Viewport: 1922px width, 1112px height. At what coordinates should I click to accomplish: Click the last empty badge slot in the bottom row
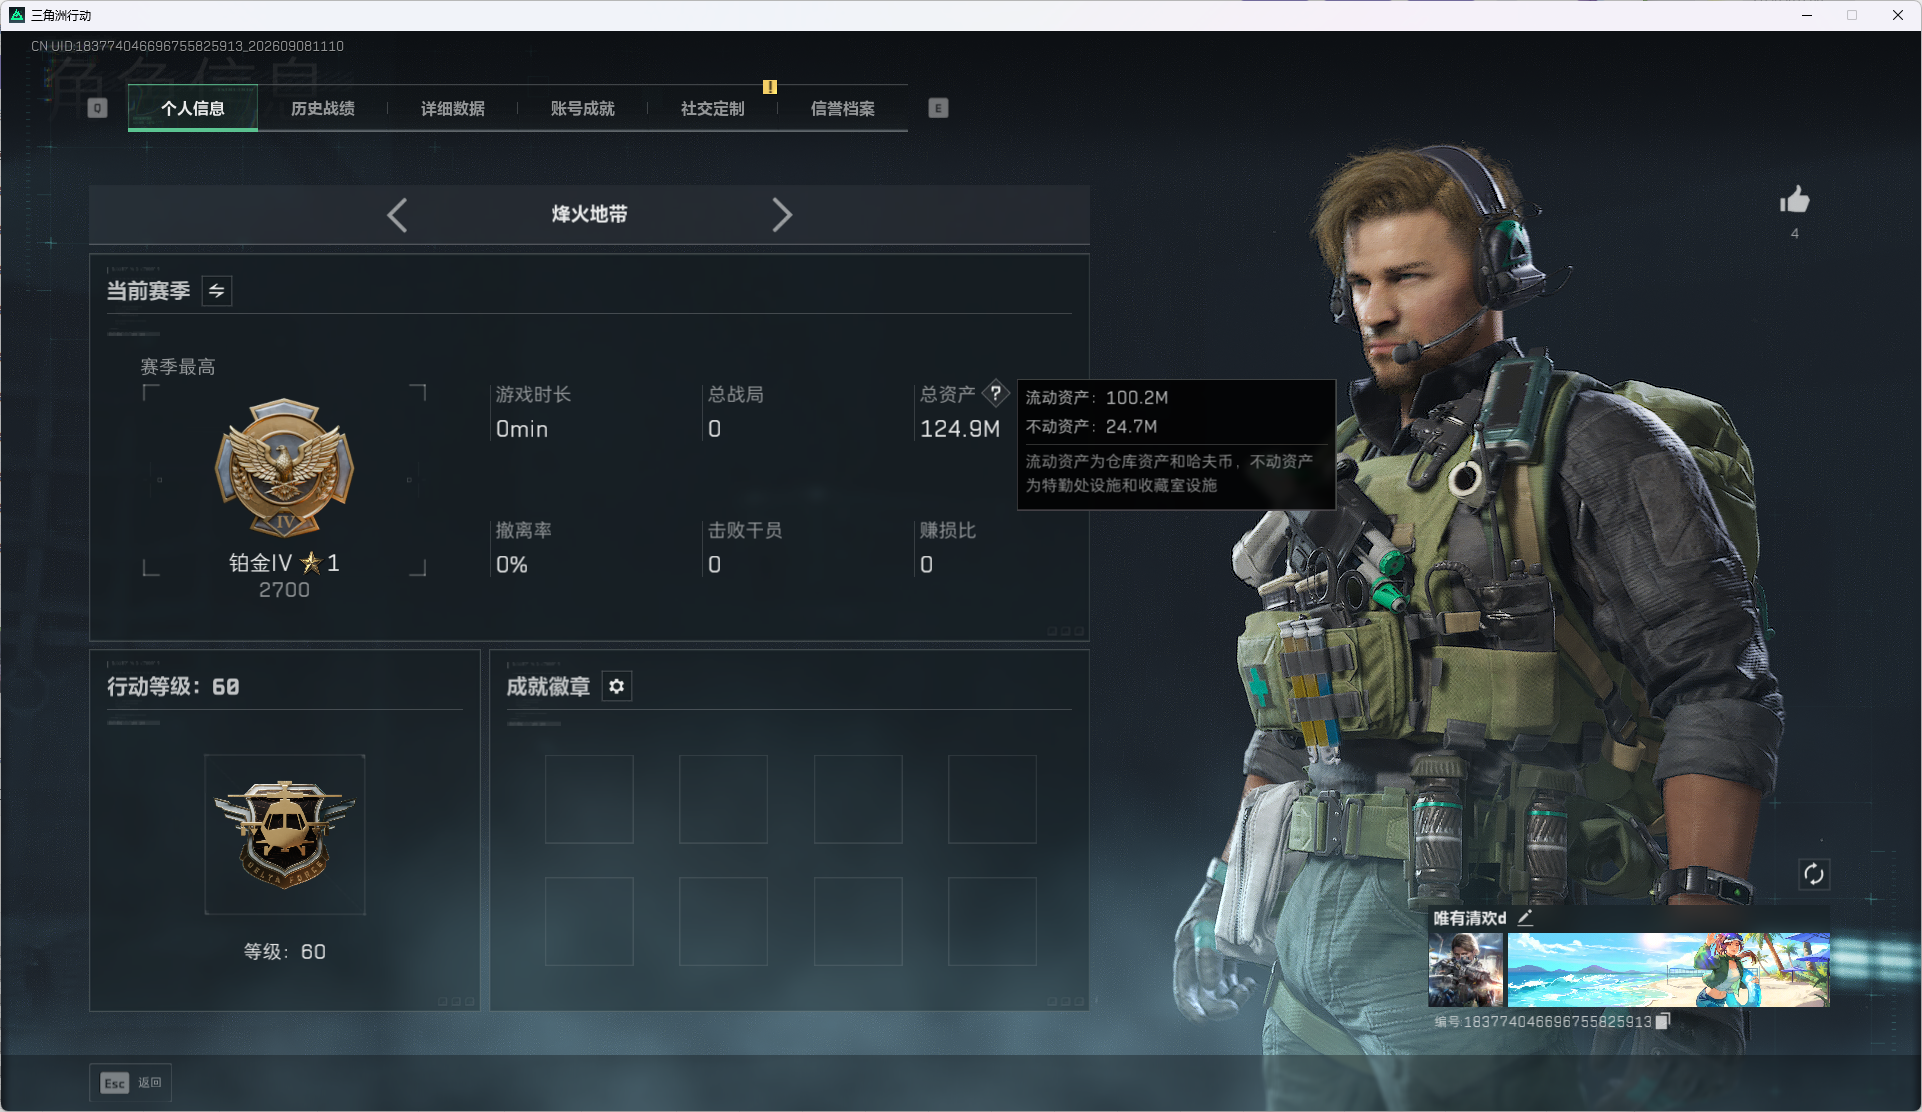coord(992,921)
